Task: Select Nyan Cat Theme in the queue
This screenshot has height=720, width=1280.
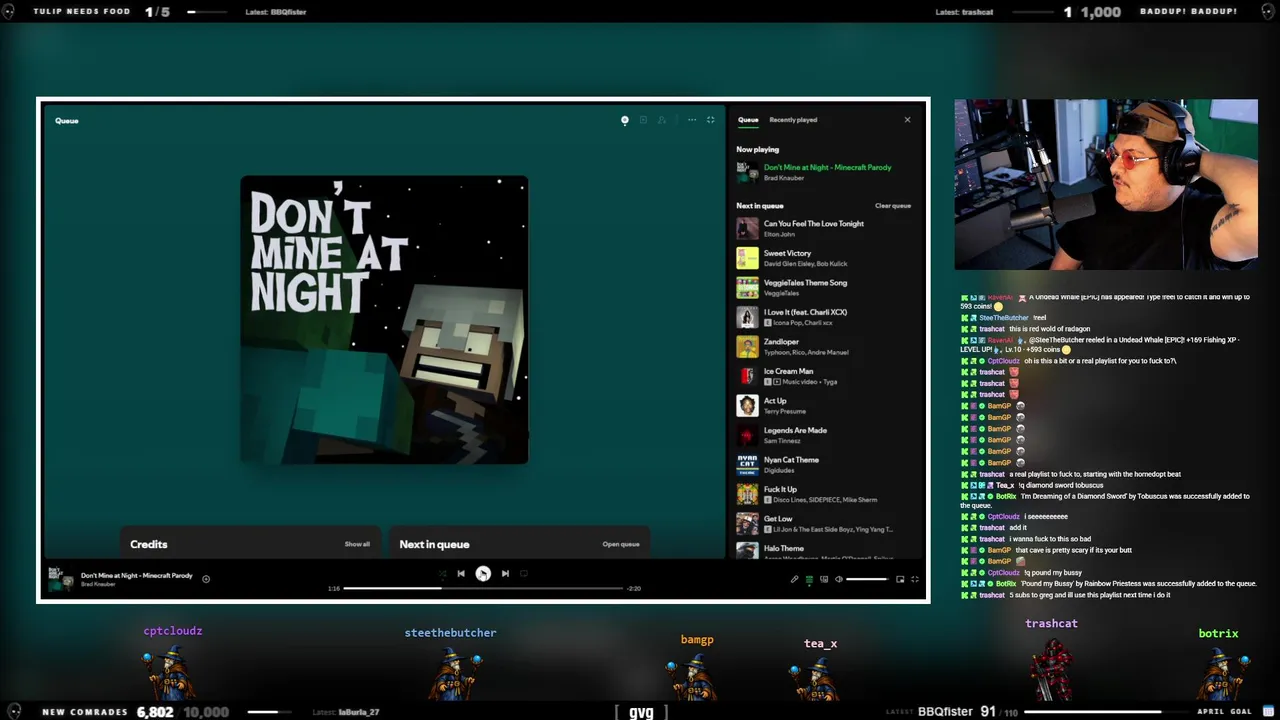Action: pos(824,464)
